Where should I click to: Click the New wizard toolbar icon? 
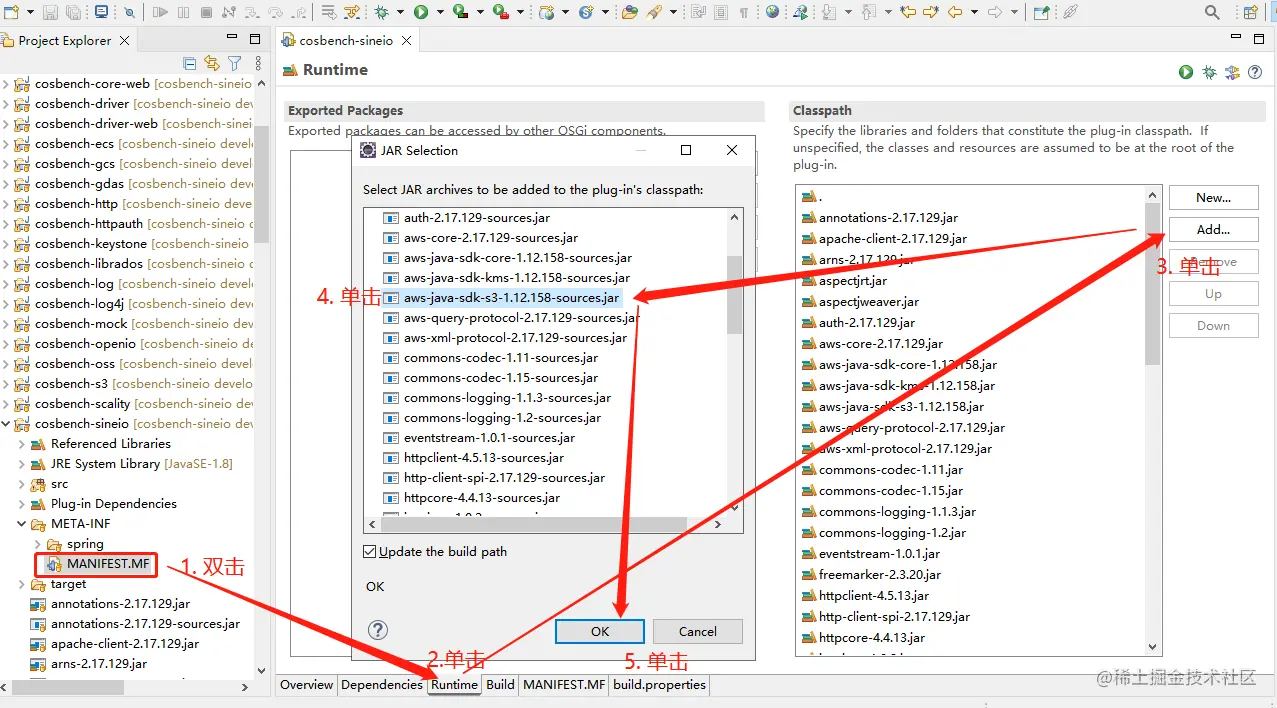tap(11, 12)
